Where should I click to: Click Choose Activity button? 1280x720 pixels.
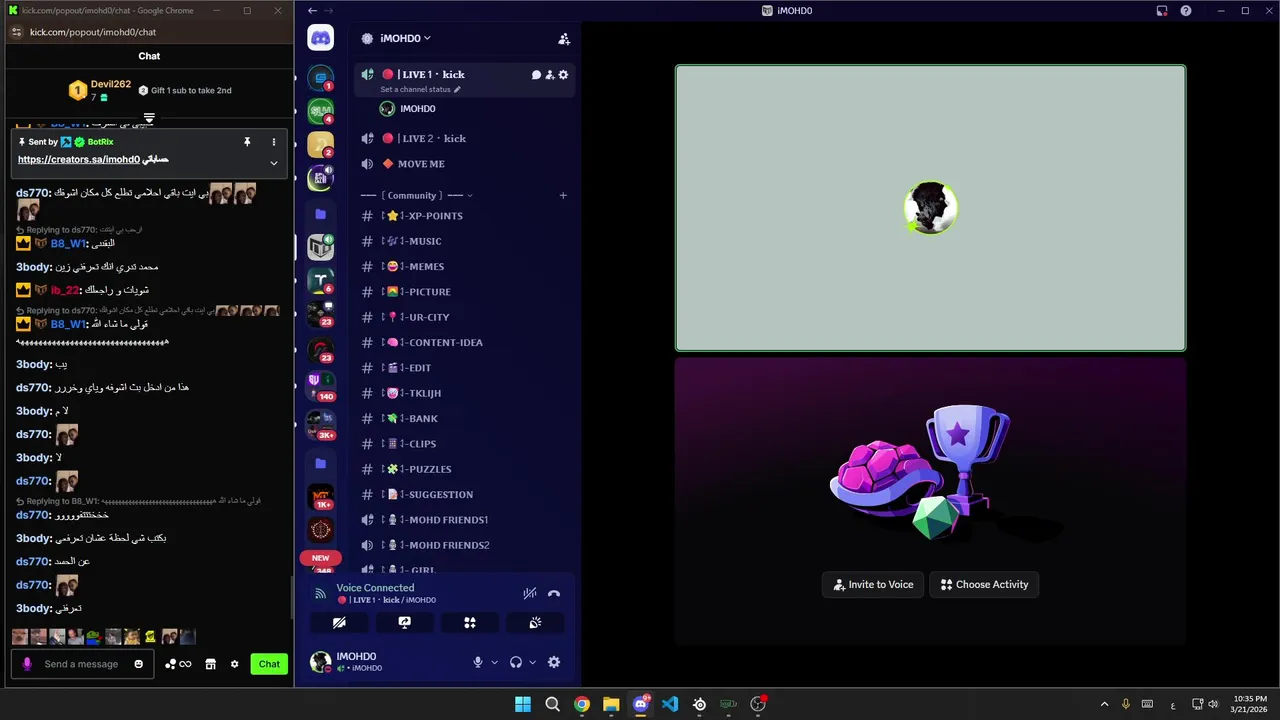click(x=984, y=585)
